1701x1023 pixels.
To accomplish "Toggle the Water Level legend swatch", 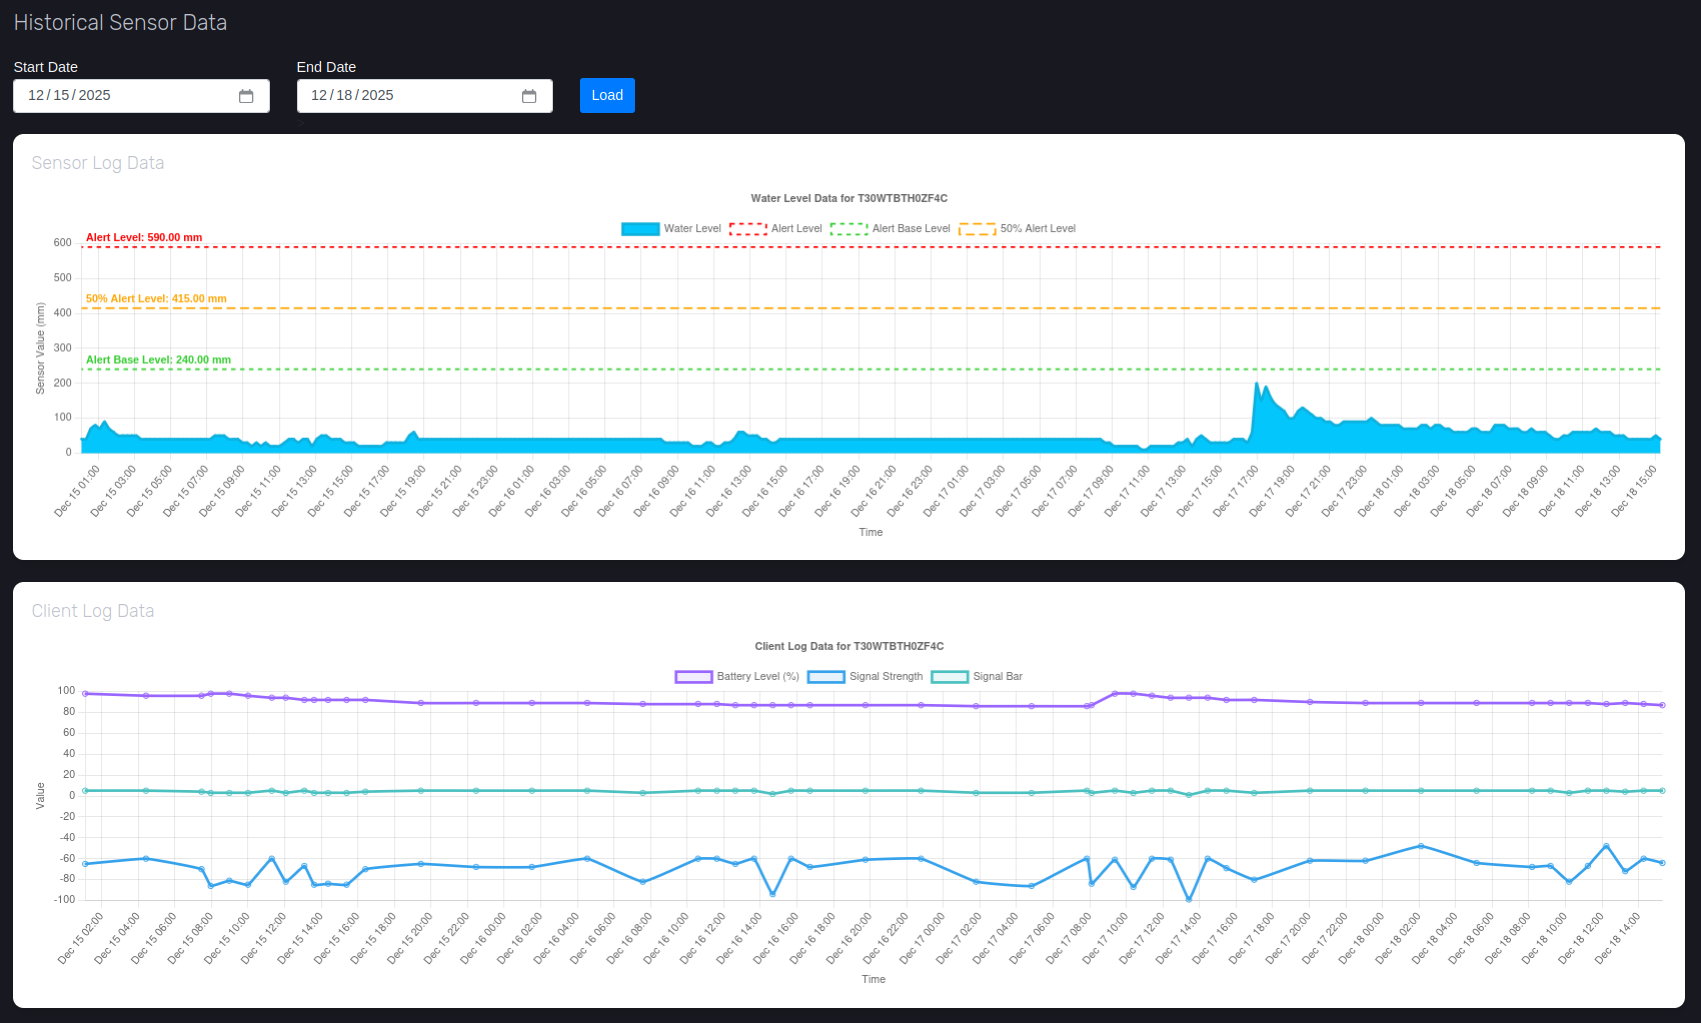I will click(x=640, y=229).
